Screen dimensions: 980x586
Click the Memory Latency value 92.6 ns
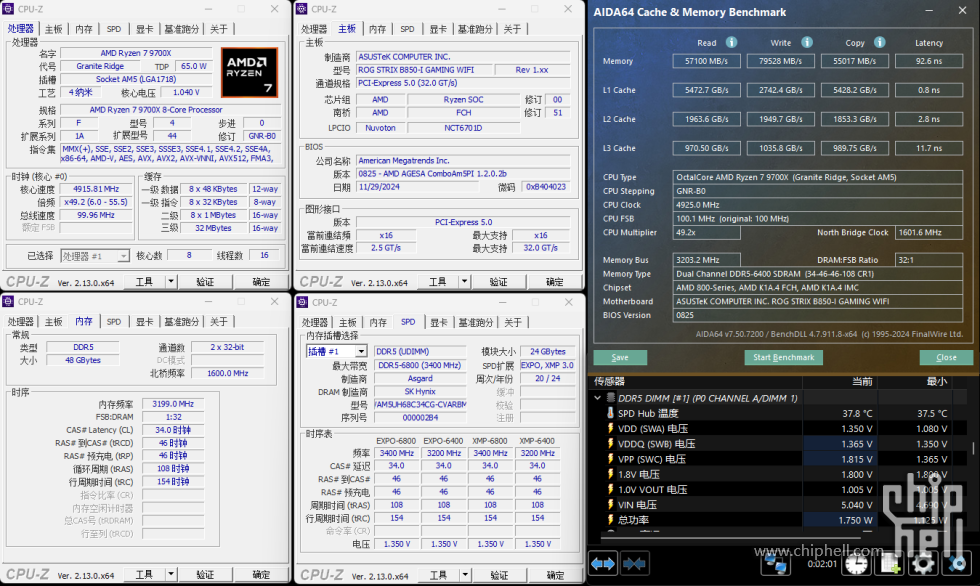(x=929, y=61)
